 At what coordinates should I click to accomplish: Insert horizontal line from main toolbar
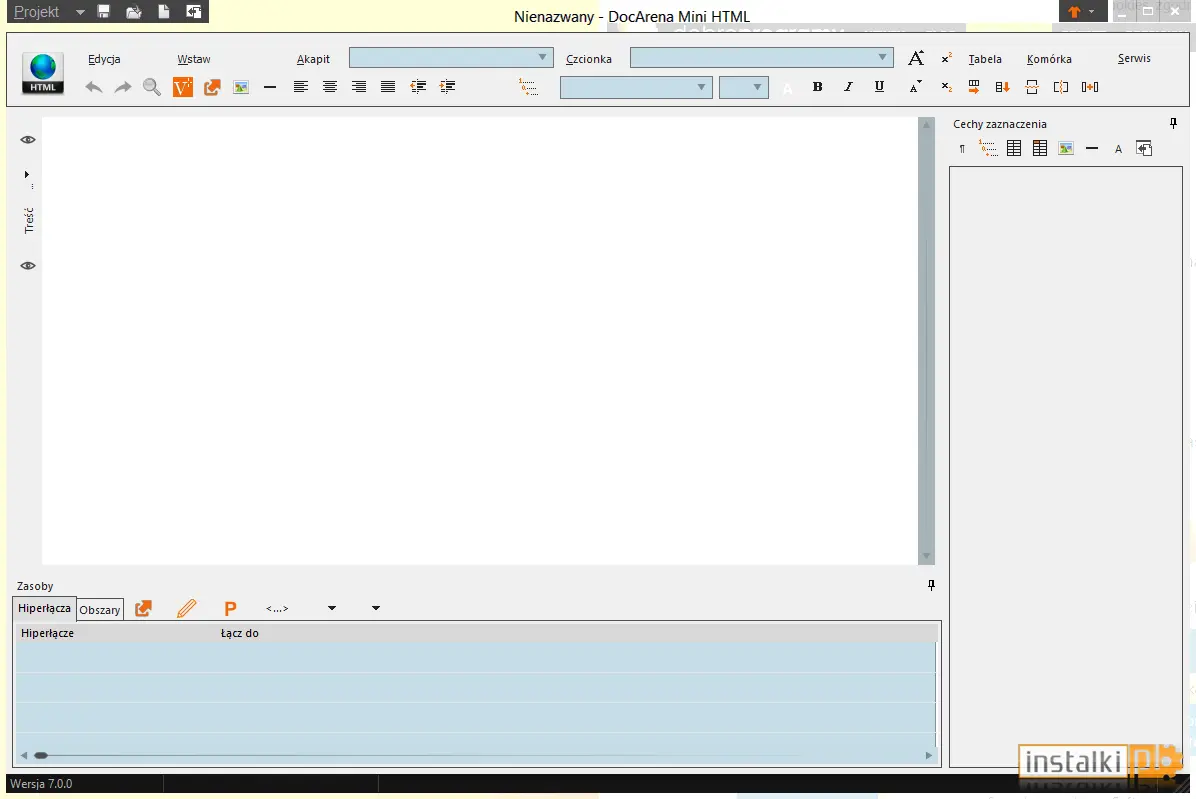pos(269,87)
